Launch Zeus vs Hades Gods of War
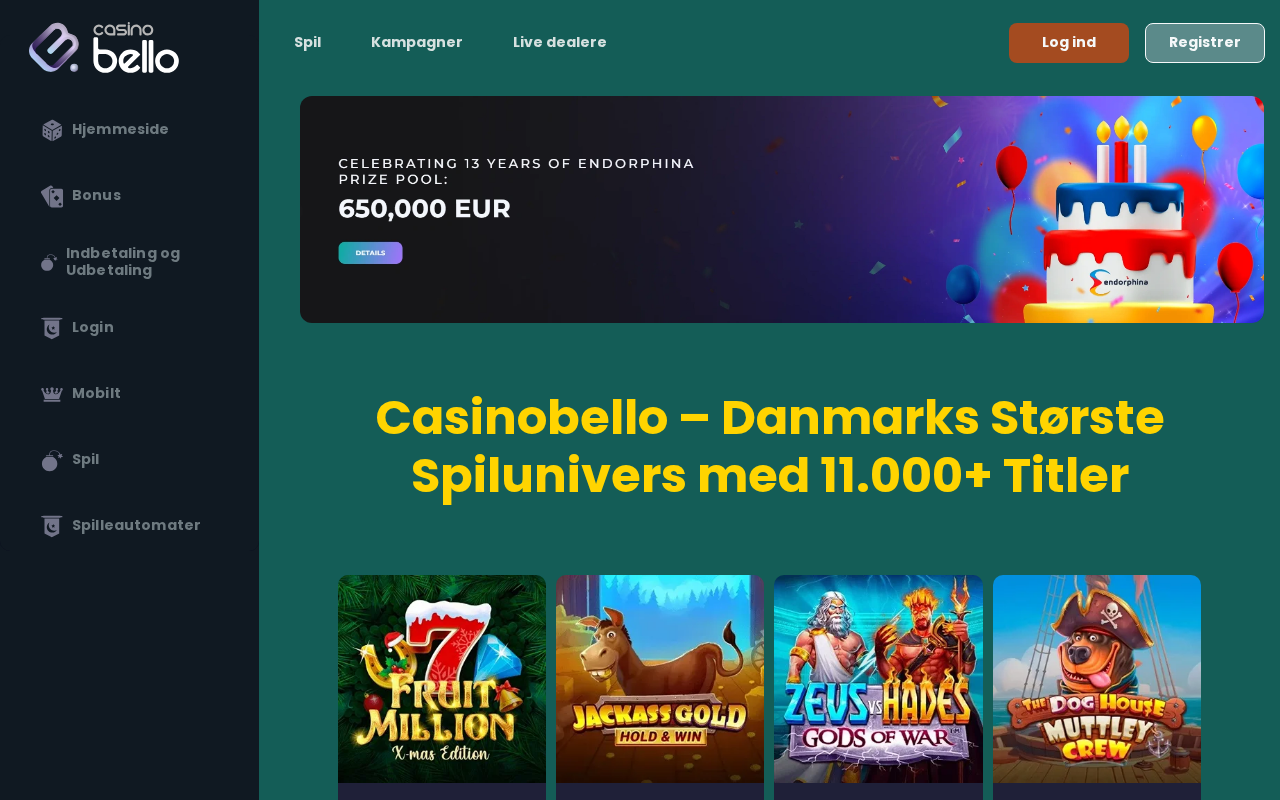 coord(878,679)
